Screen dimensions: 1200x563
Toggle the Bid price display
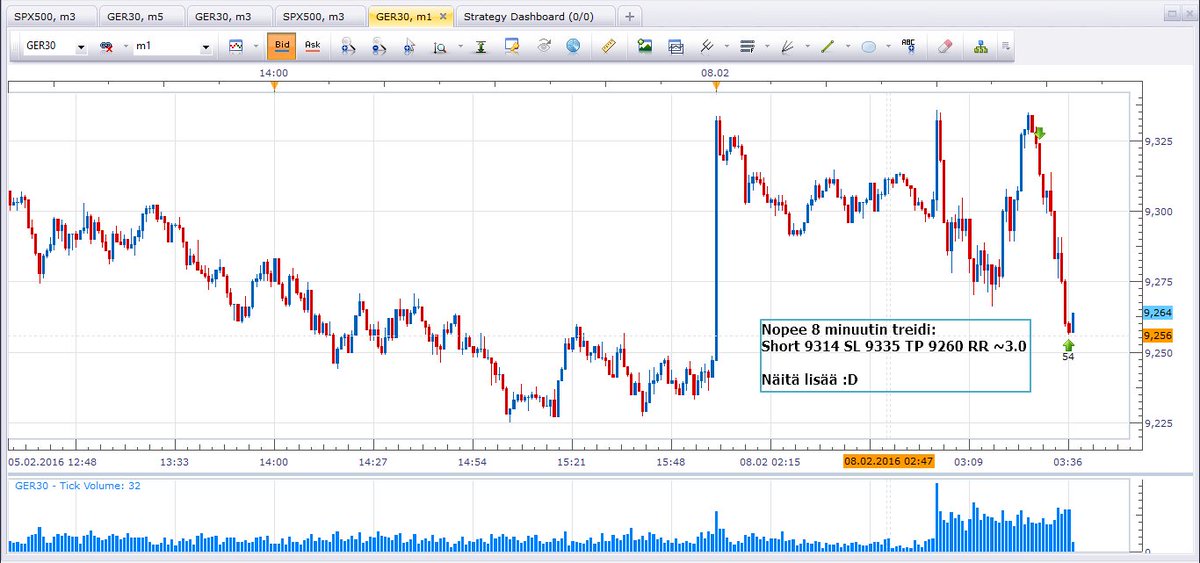pos(283,46)
